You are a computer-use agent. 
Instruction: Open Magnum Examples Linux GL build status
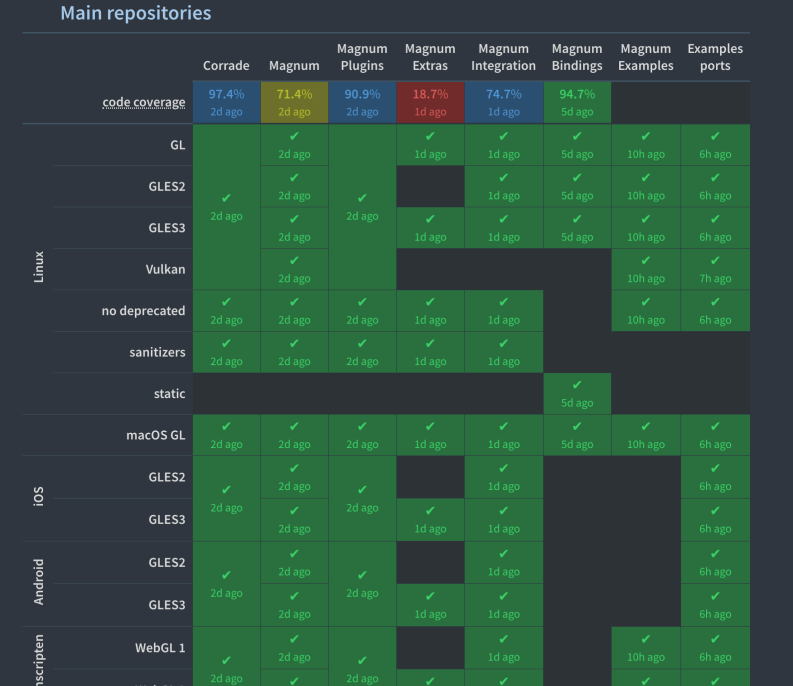(x=646, y=145)
